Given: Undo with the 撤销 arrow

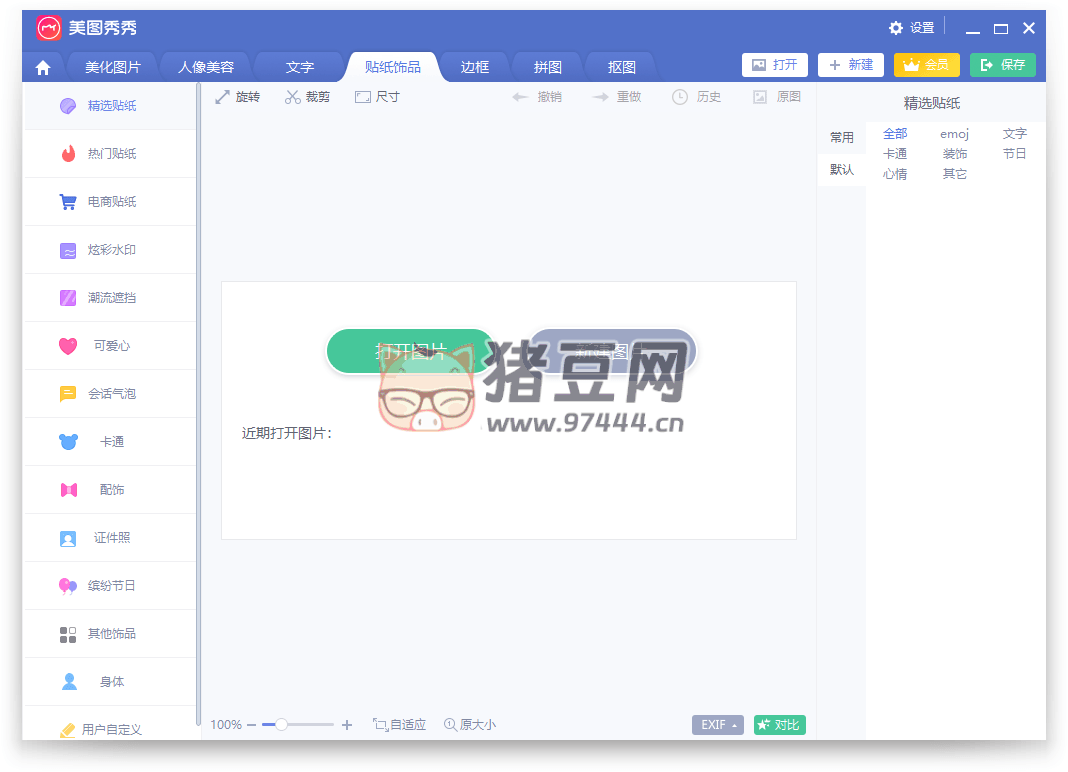Looking at the screenshot, I should coord(537,97).
